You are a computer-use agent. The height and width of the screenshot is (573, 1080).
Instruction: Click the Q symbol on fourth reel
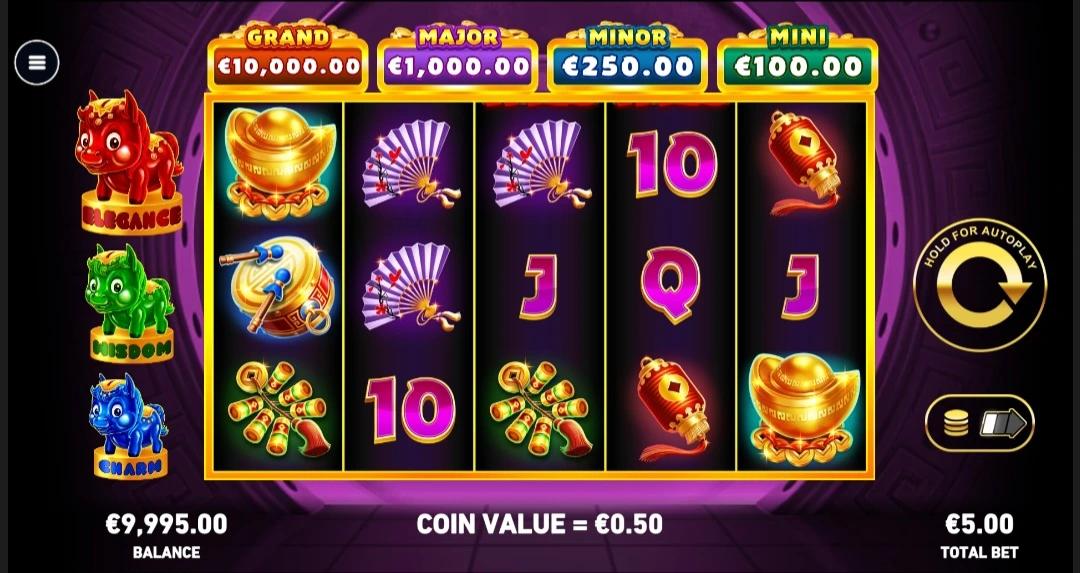(670, 284)
